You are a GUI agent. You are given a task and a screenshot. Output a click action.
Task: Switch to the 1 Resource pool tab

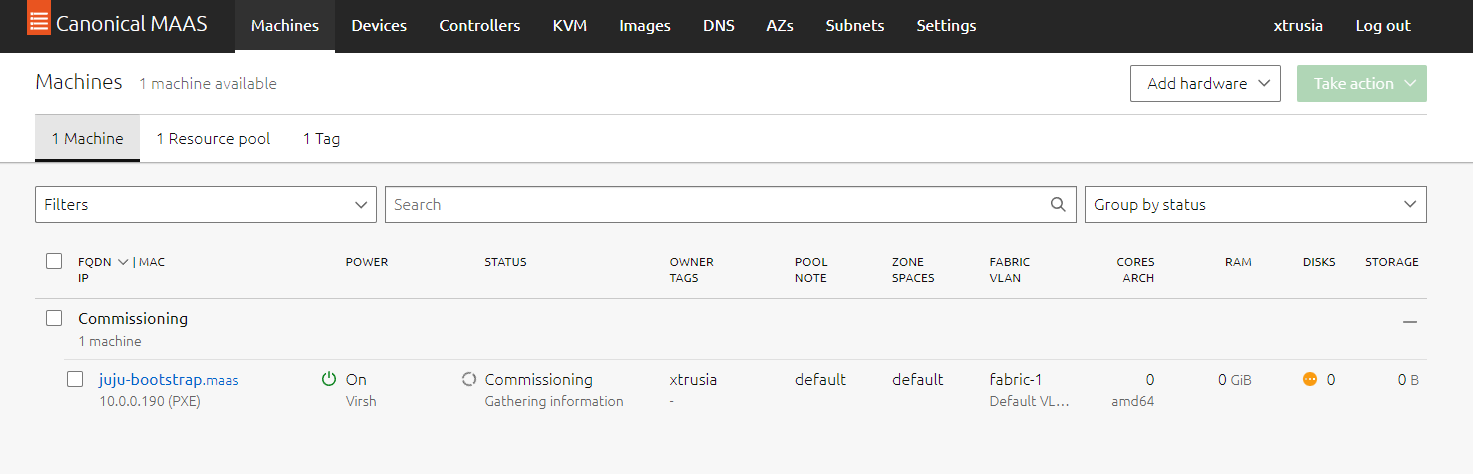[x=213, y=139]
